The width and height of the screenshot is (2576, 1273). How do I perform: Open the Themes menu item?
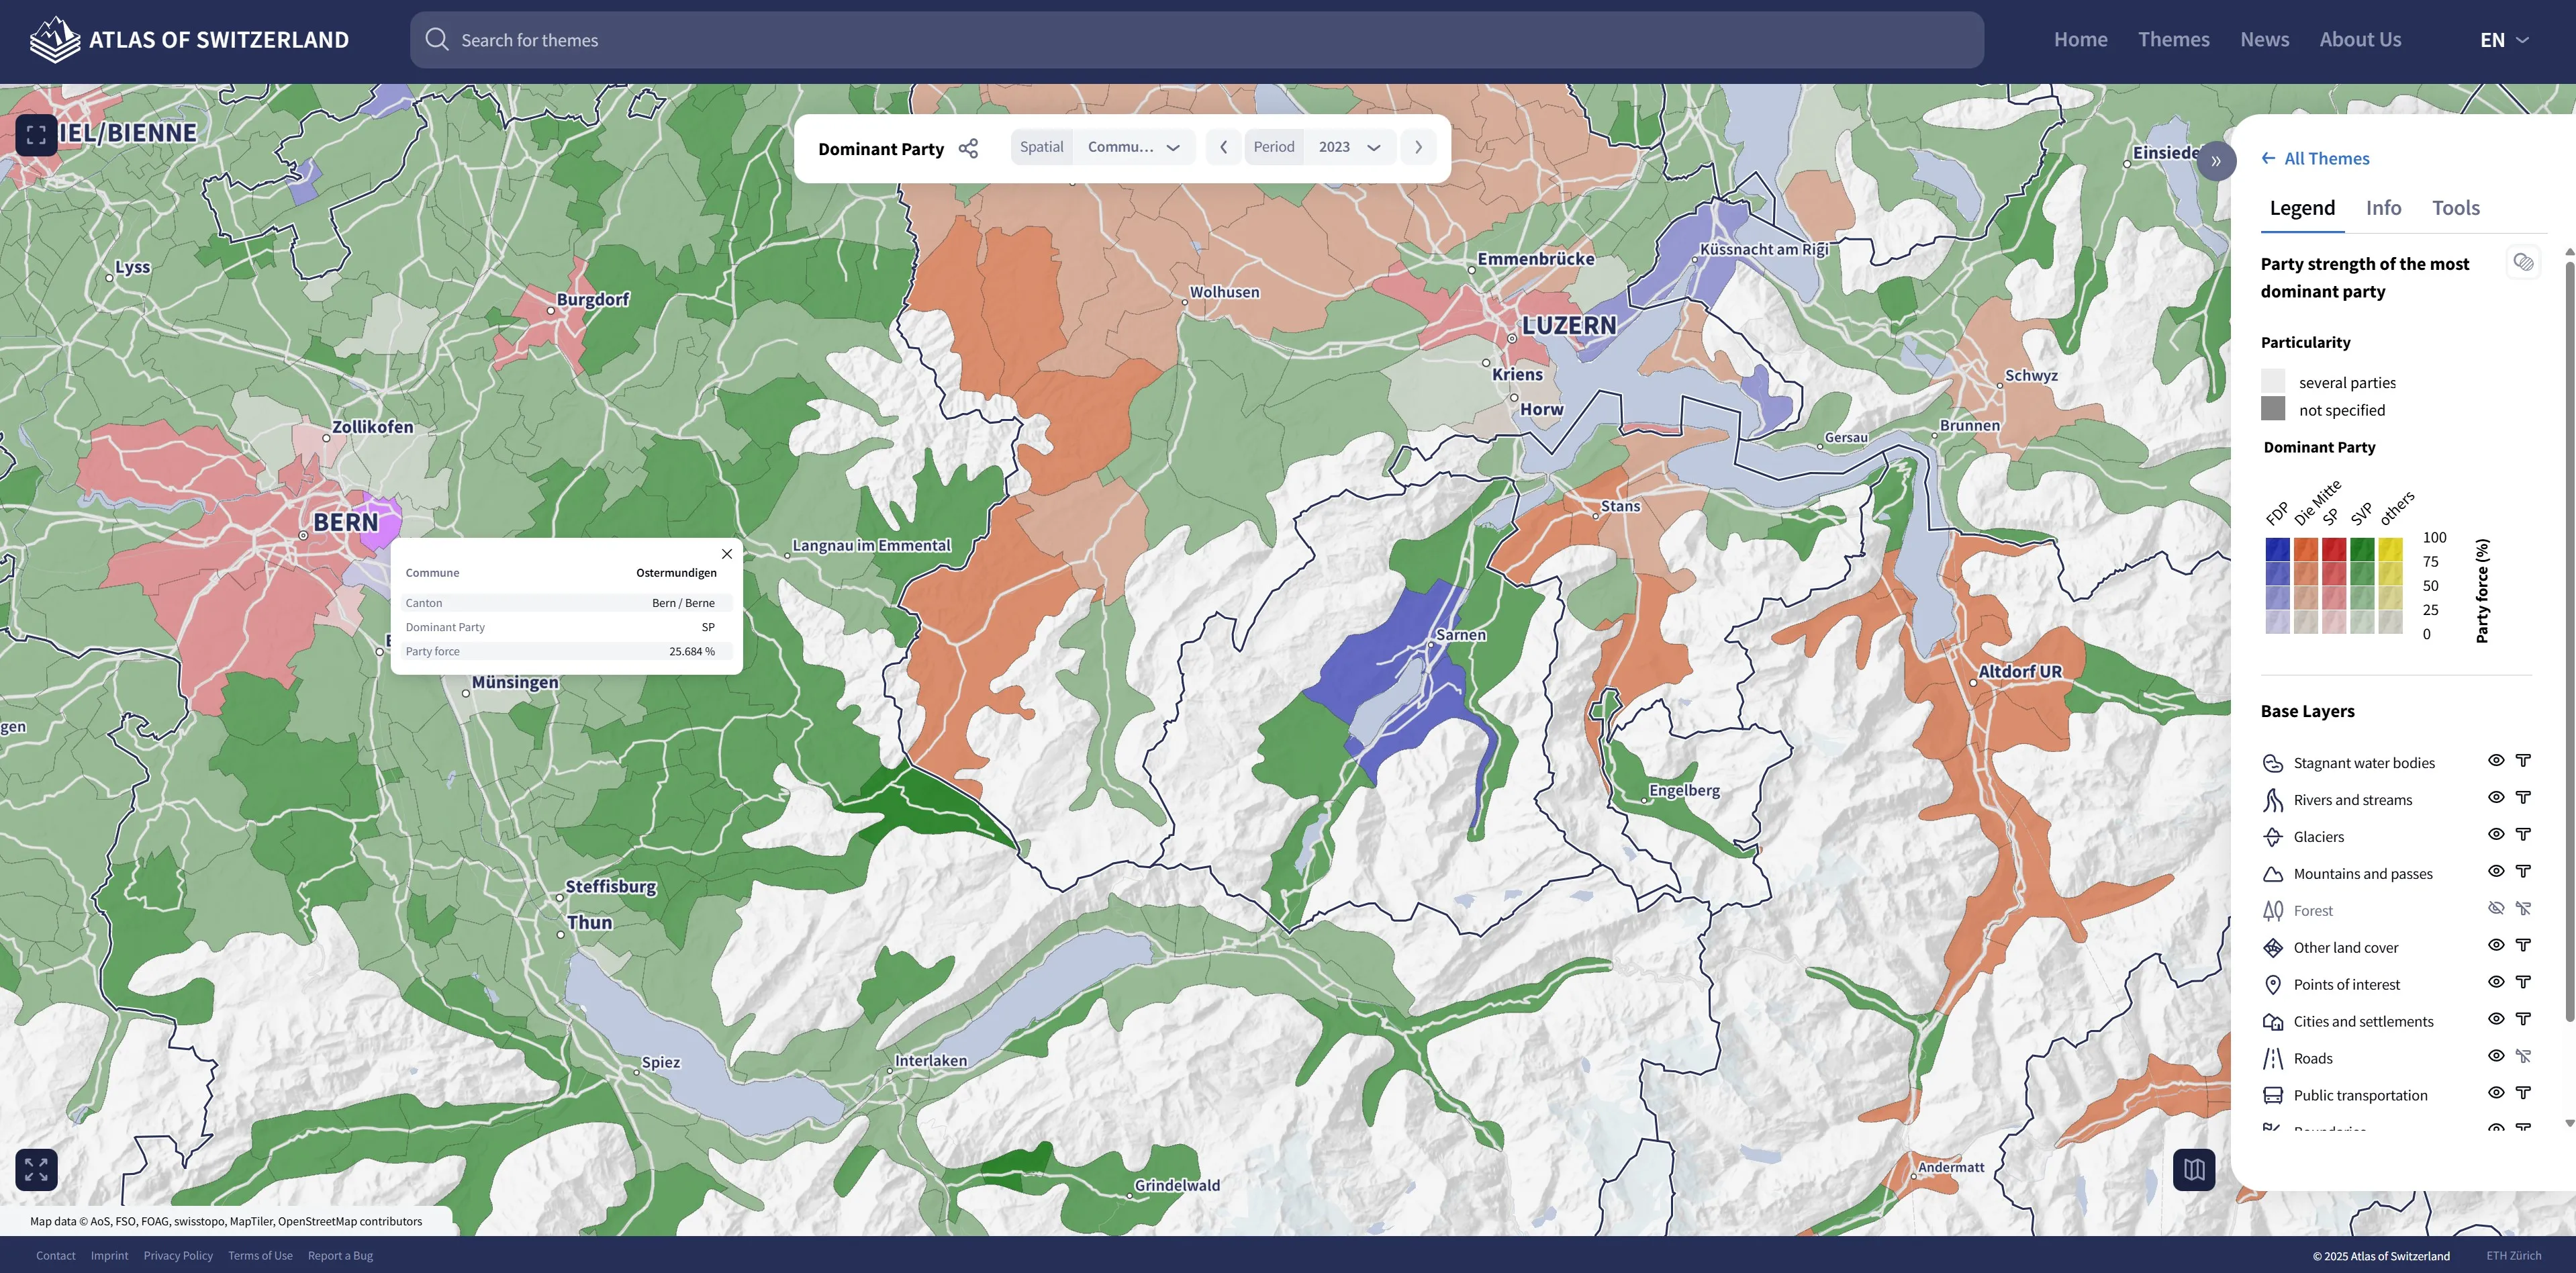coord(2173,40)
